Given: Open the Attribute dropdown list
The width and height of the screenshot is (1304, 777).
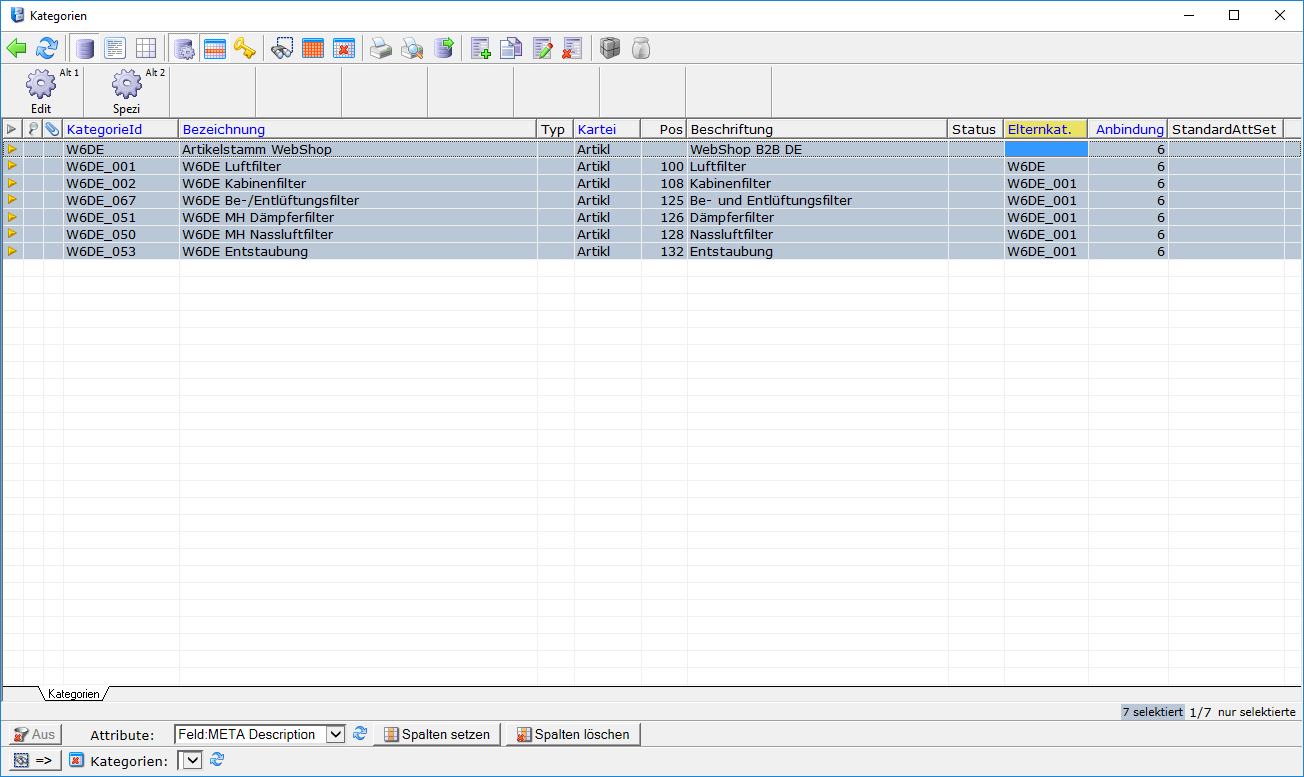Looking at the screenshot, I should point(336,735).
